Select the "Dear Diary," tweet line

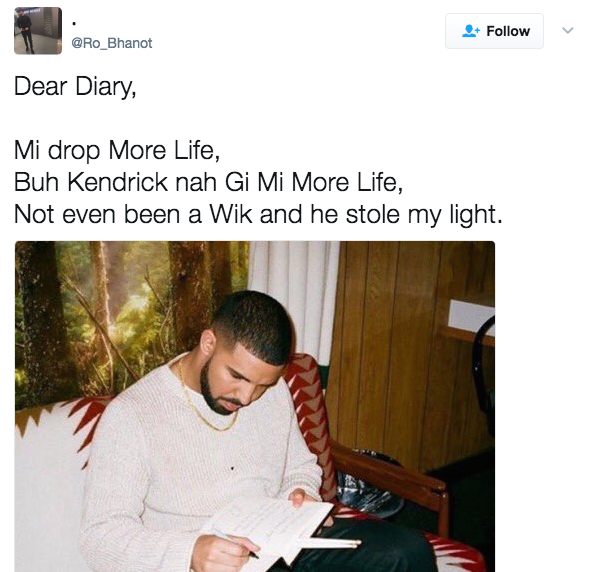(x=75, y=86)
